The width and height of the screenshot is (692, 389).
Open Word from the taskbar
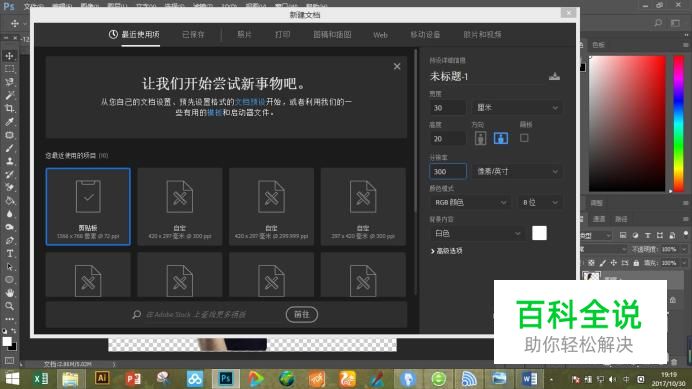pyautogui.click(x=529, y=378)
